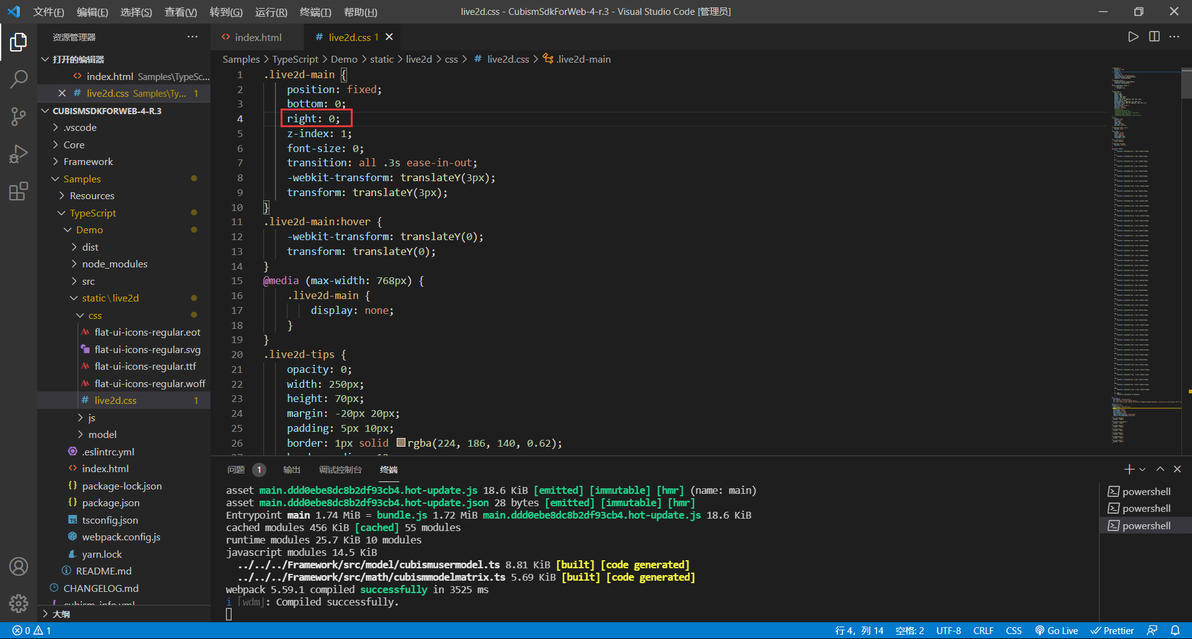Click the VS Code logo icon

tap(14, 11)
